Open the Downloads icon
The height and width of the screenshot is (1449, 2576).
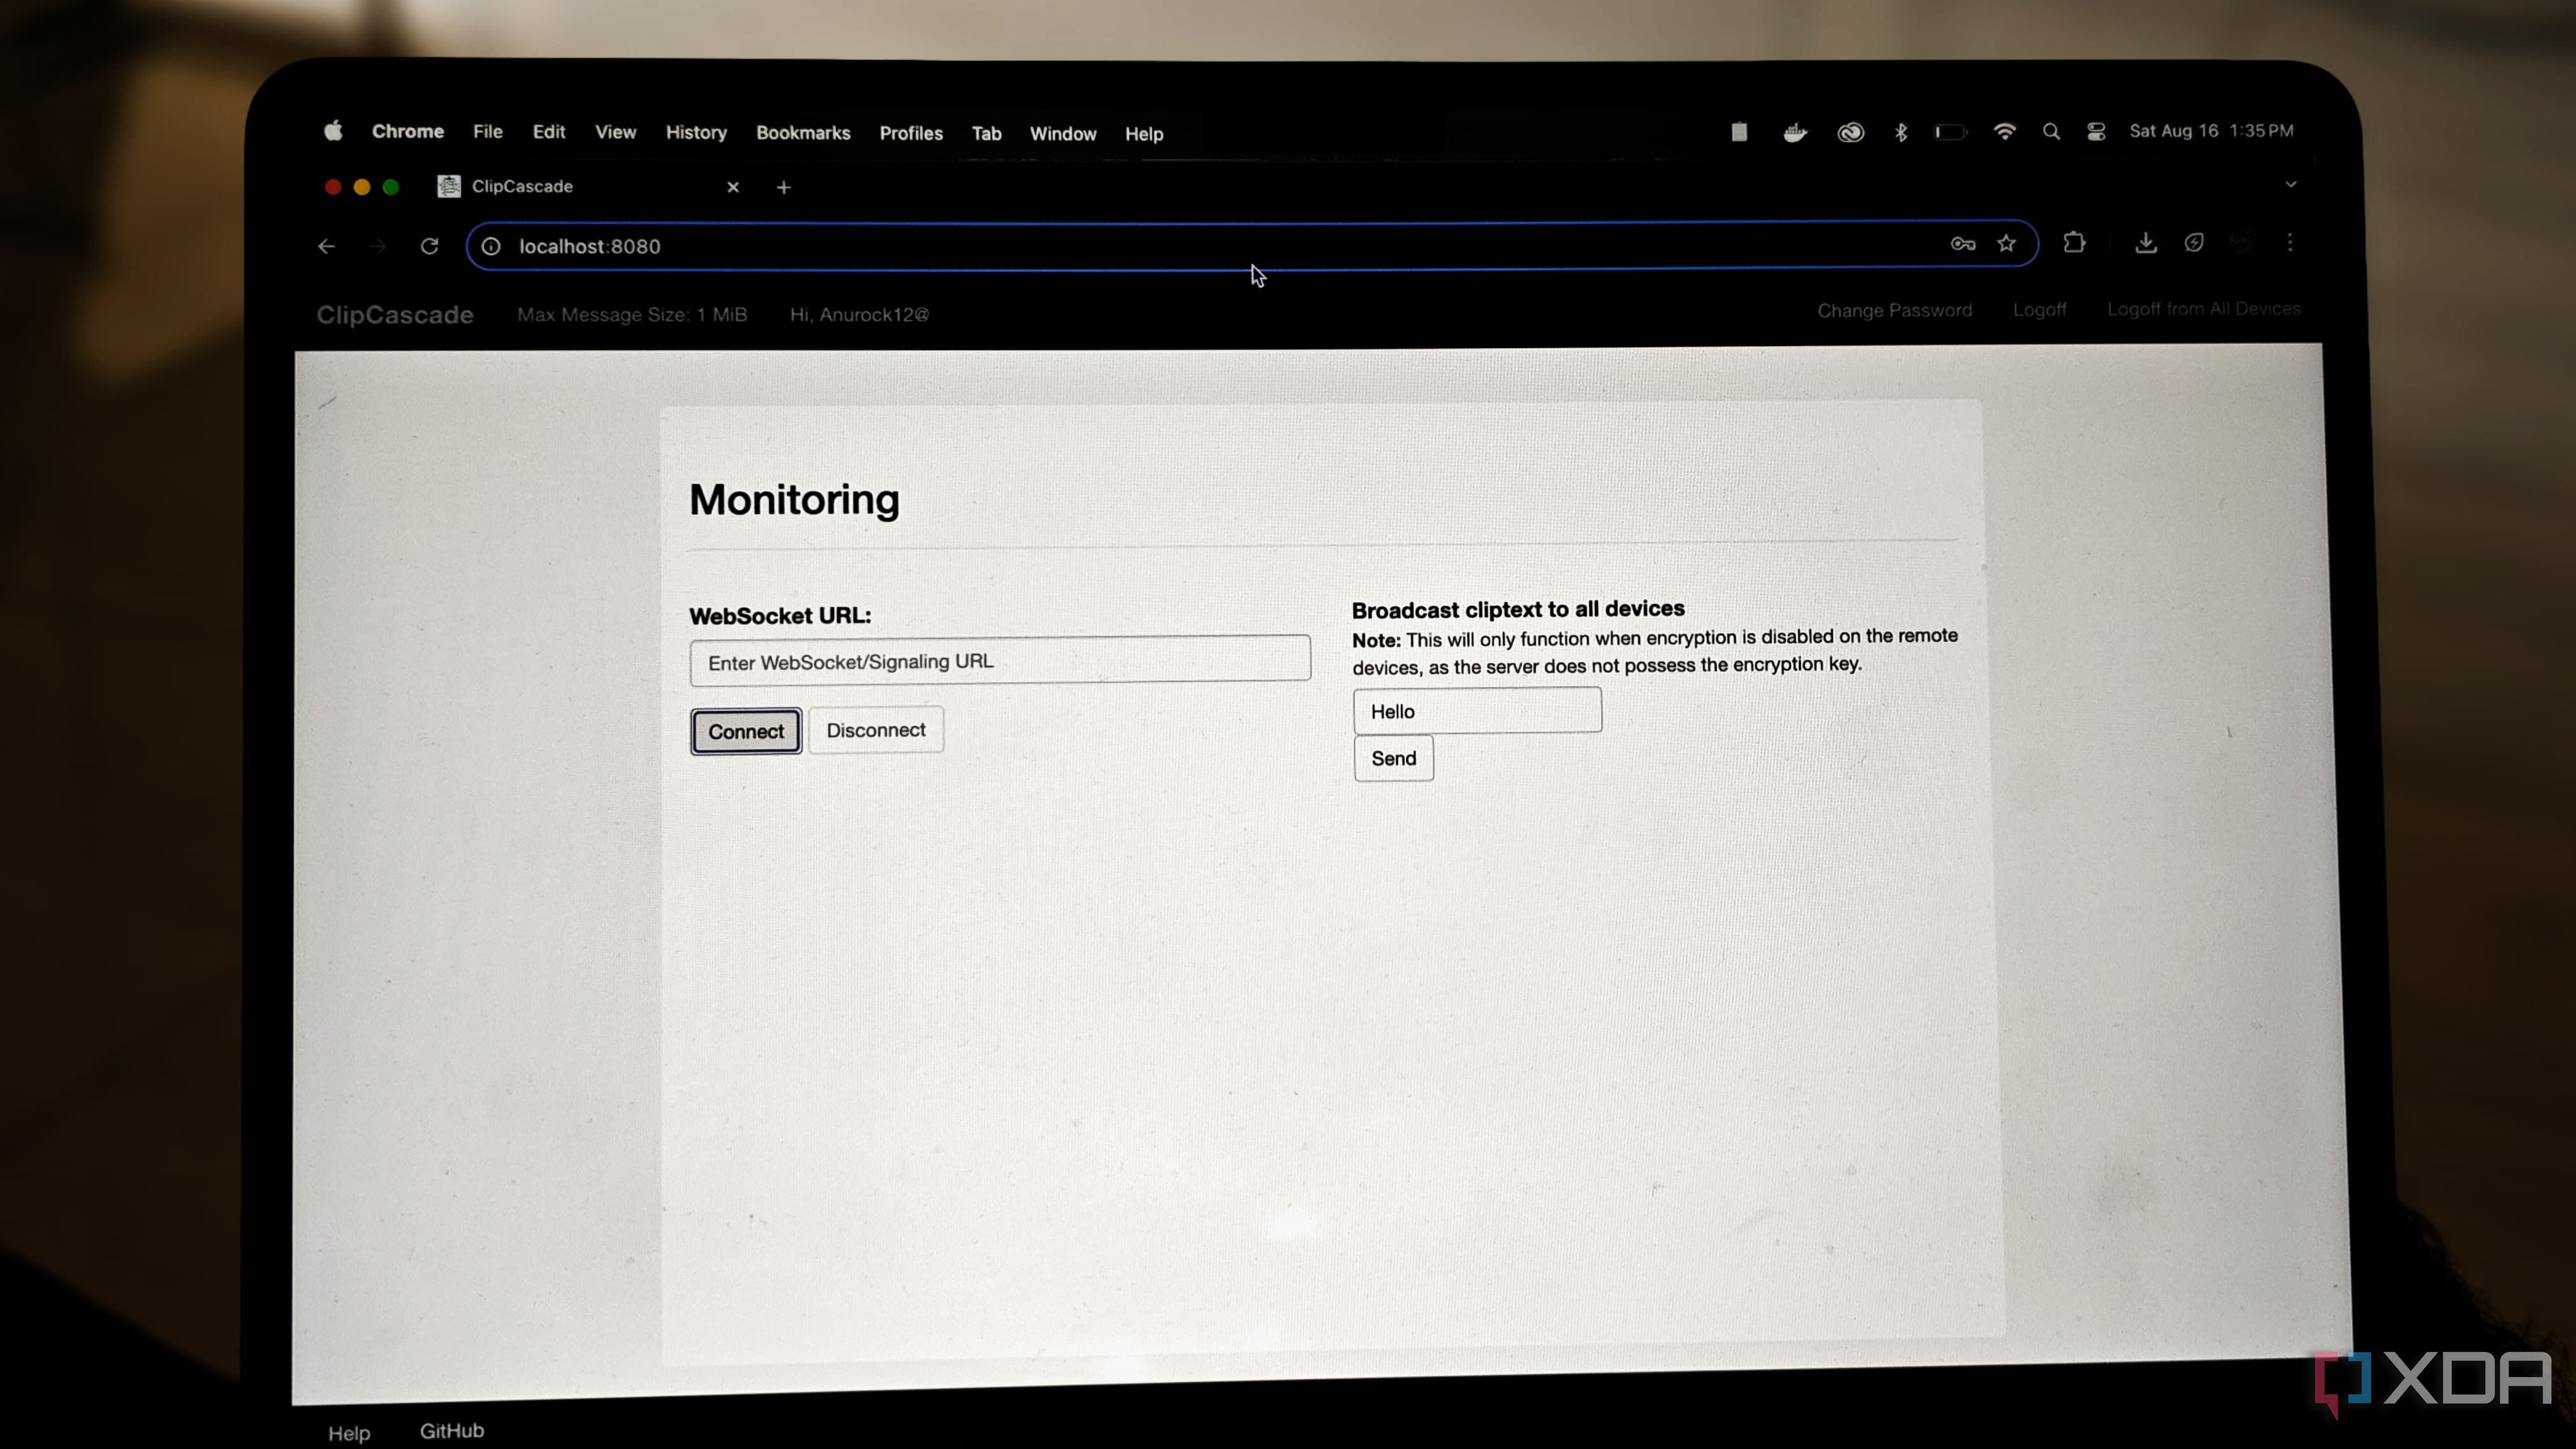[2145, 243]
